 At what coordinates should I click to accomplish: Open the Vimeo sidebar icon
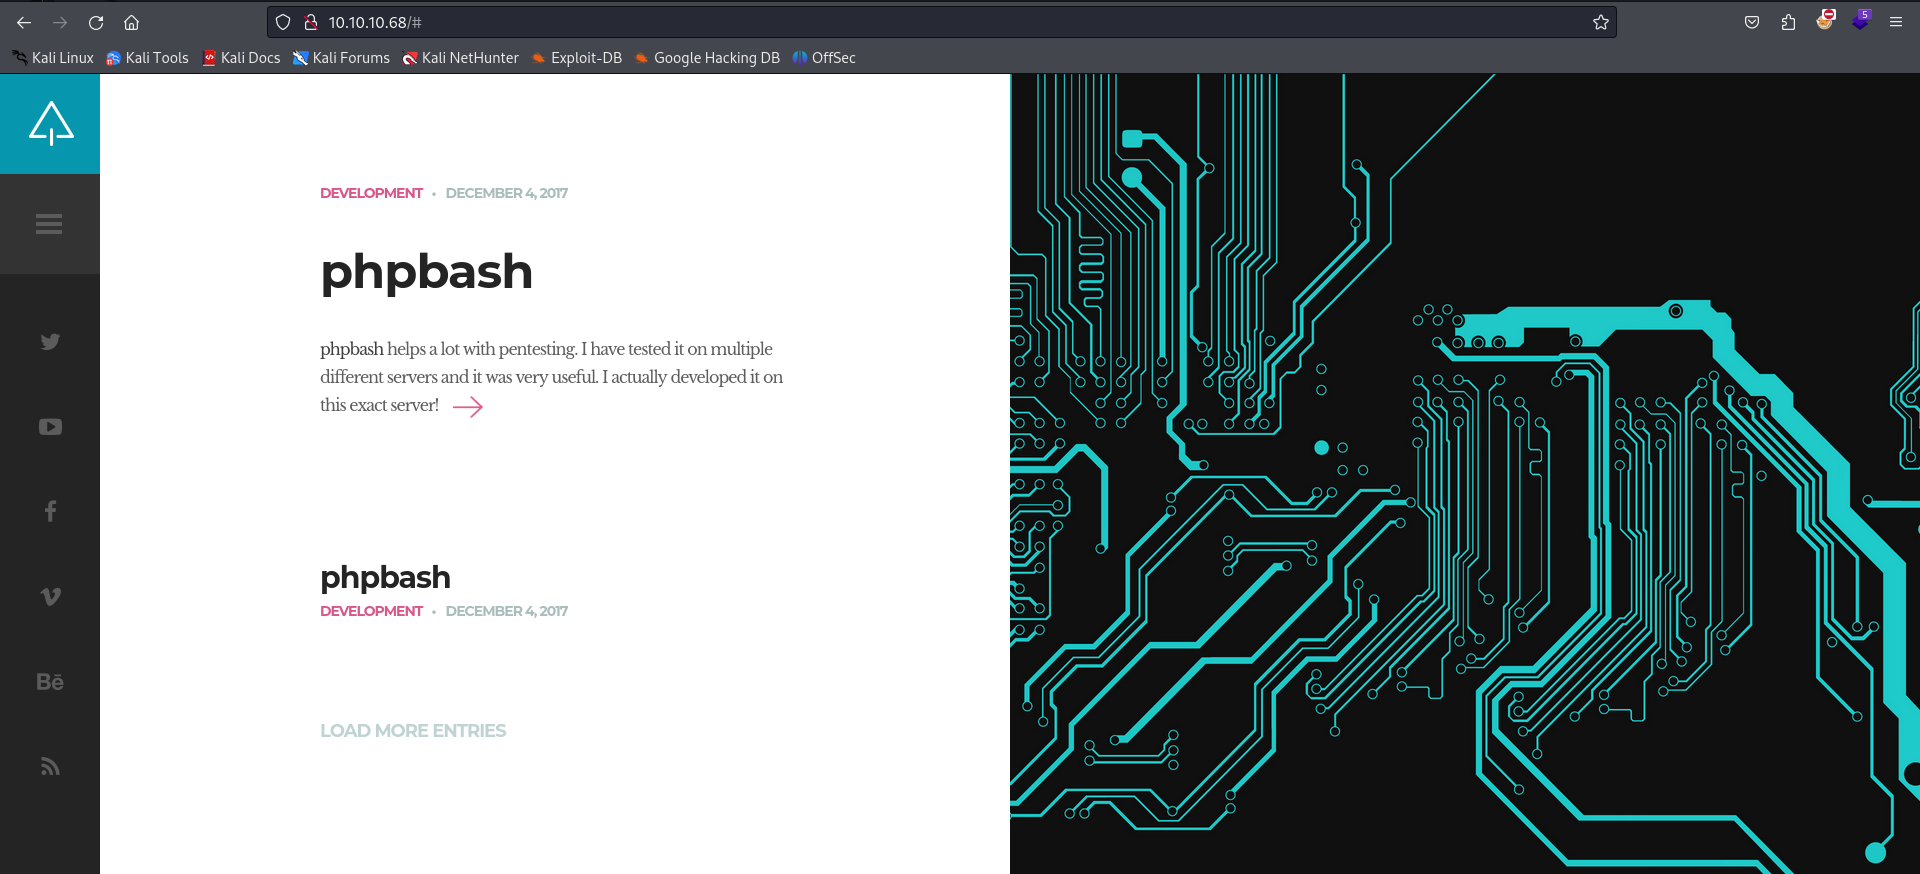(50, 597)
